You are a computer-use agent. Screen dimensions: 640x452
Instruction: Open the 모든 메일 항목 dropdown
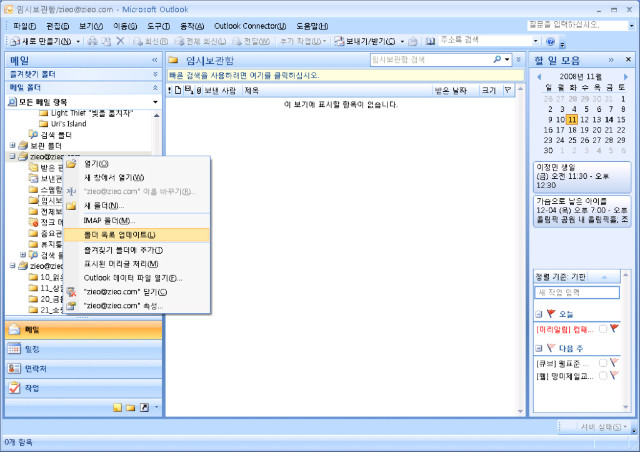[x=155, y=102]
